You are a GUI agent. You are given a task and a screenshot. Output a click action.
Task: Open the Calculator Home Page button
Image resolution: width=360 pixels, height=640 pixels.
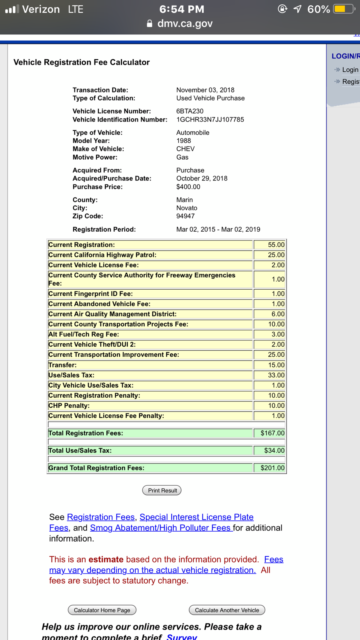(102, 610)
